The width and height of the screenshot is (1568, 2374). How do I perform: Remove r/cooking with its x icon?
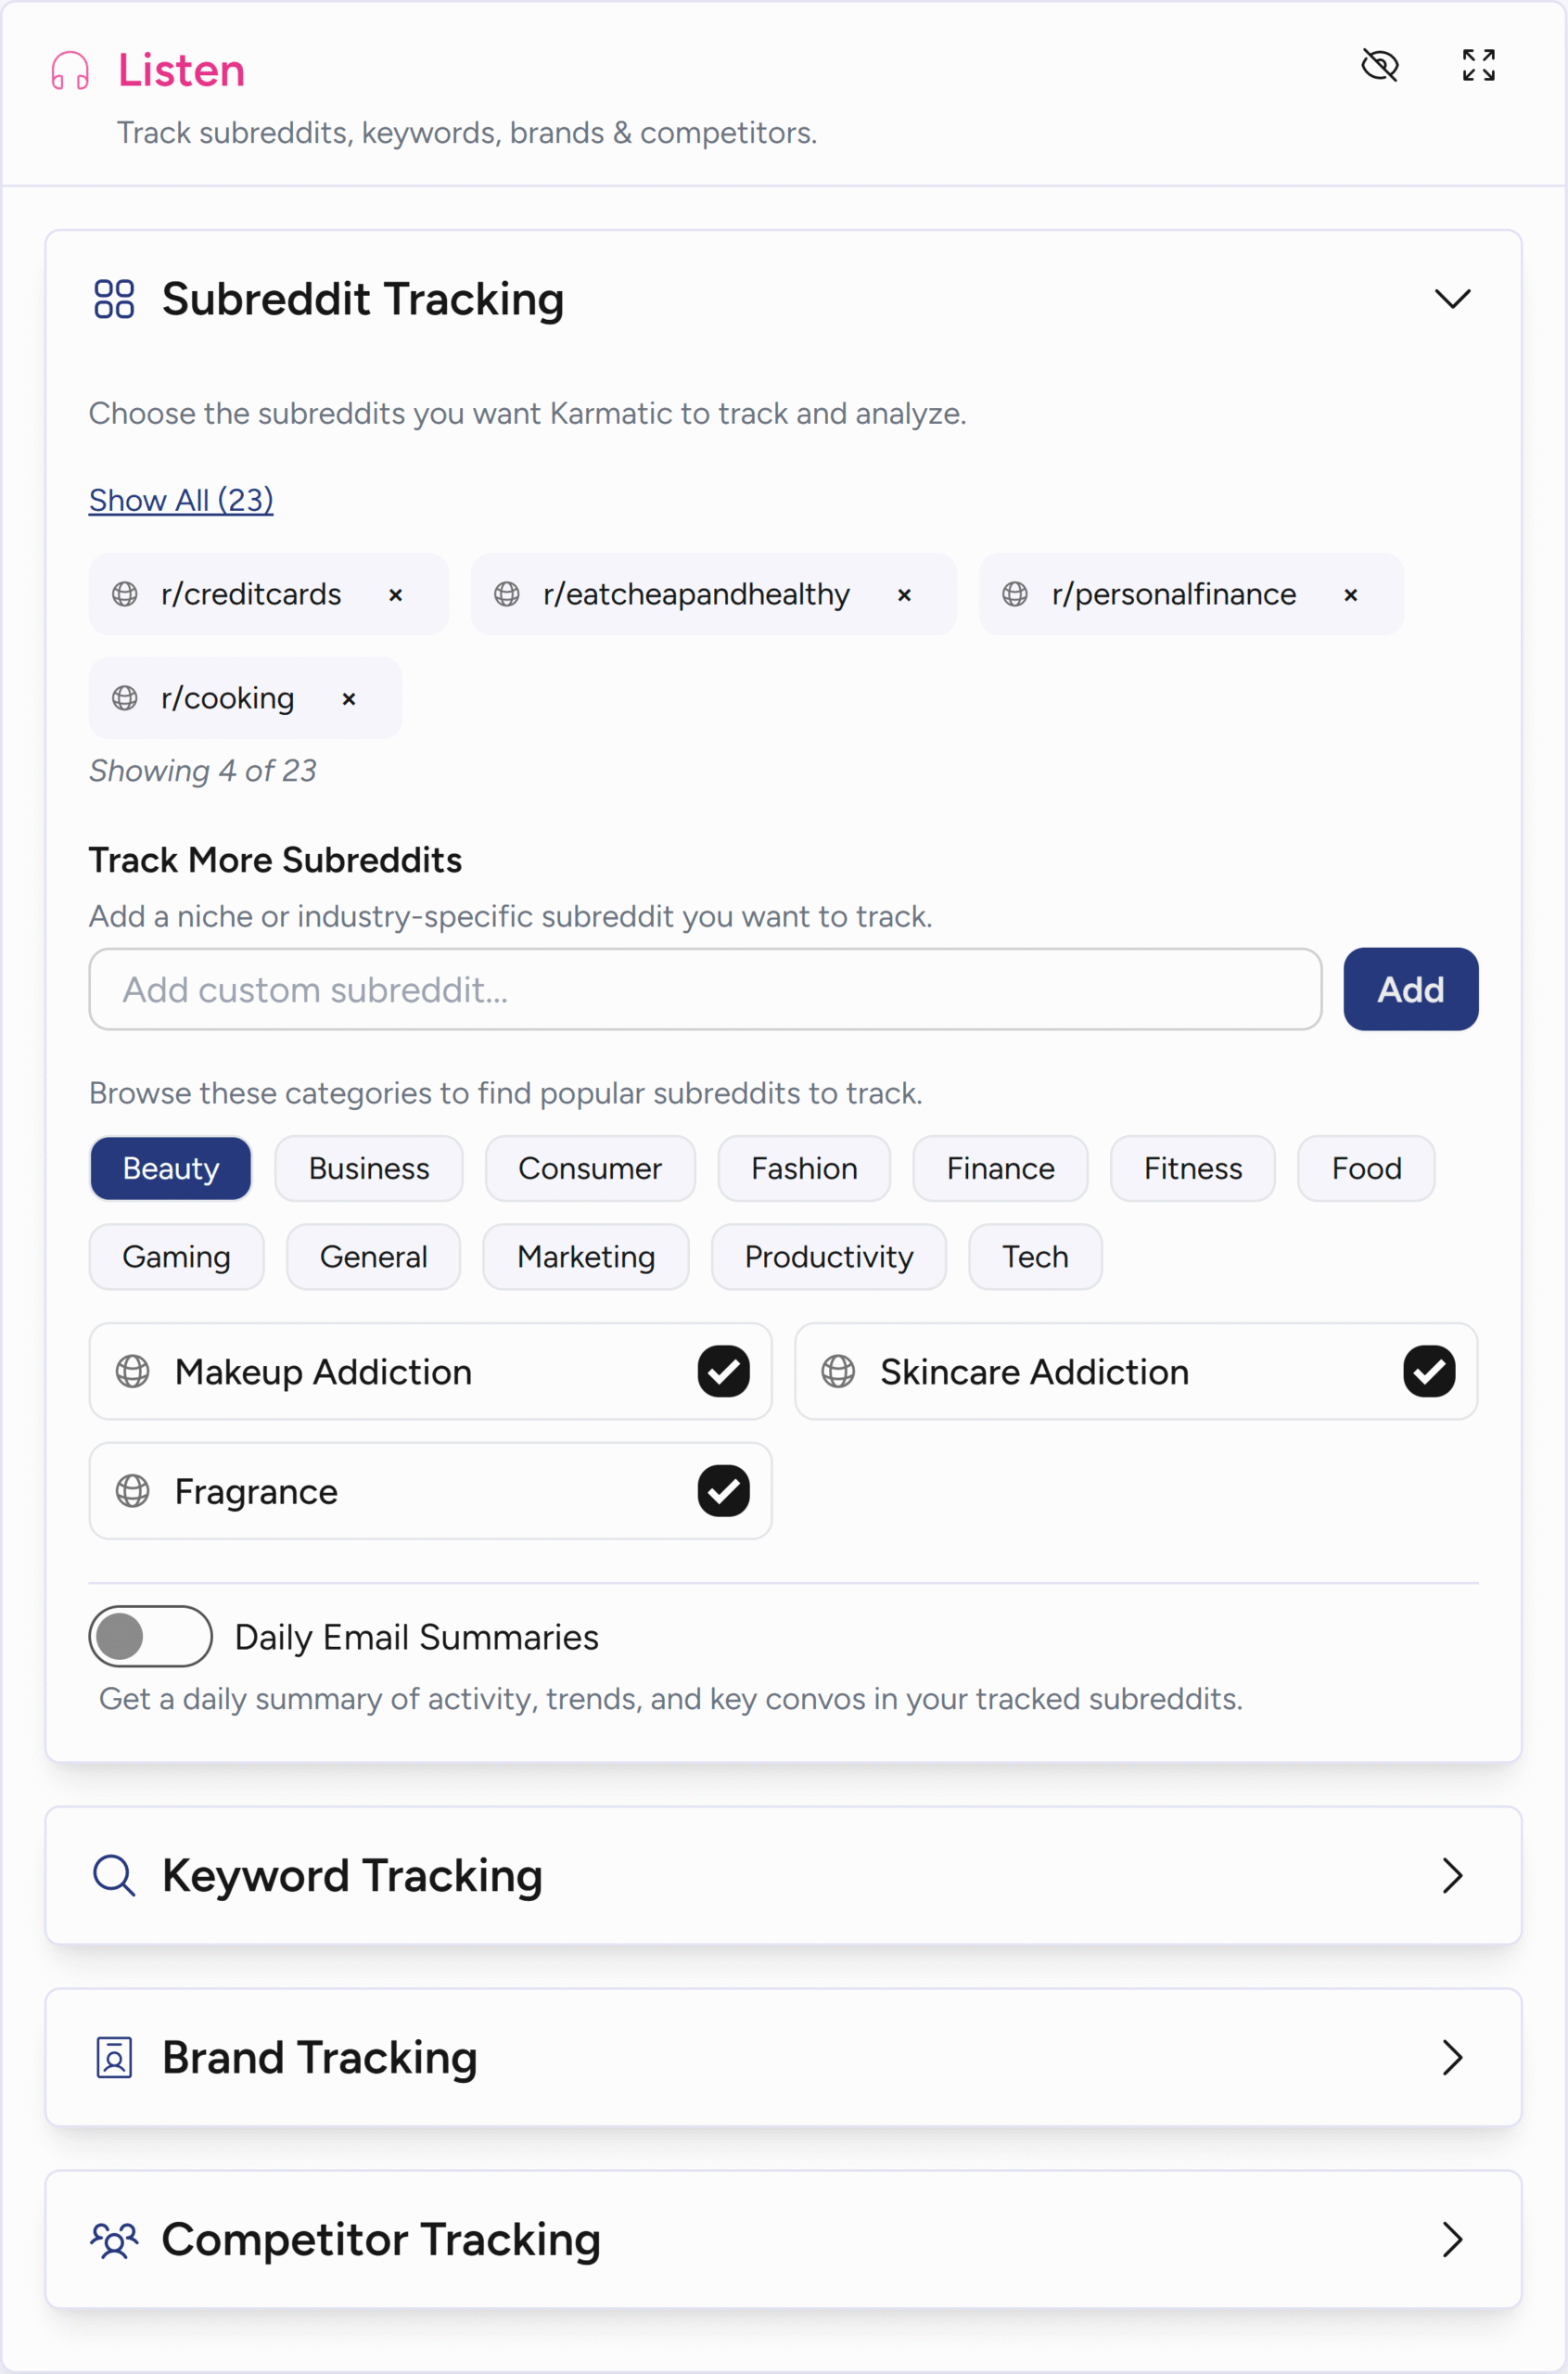349,699
